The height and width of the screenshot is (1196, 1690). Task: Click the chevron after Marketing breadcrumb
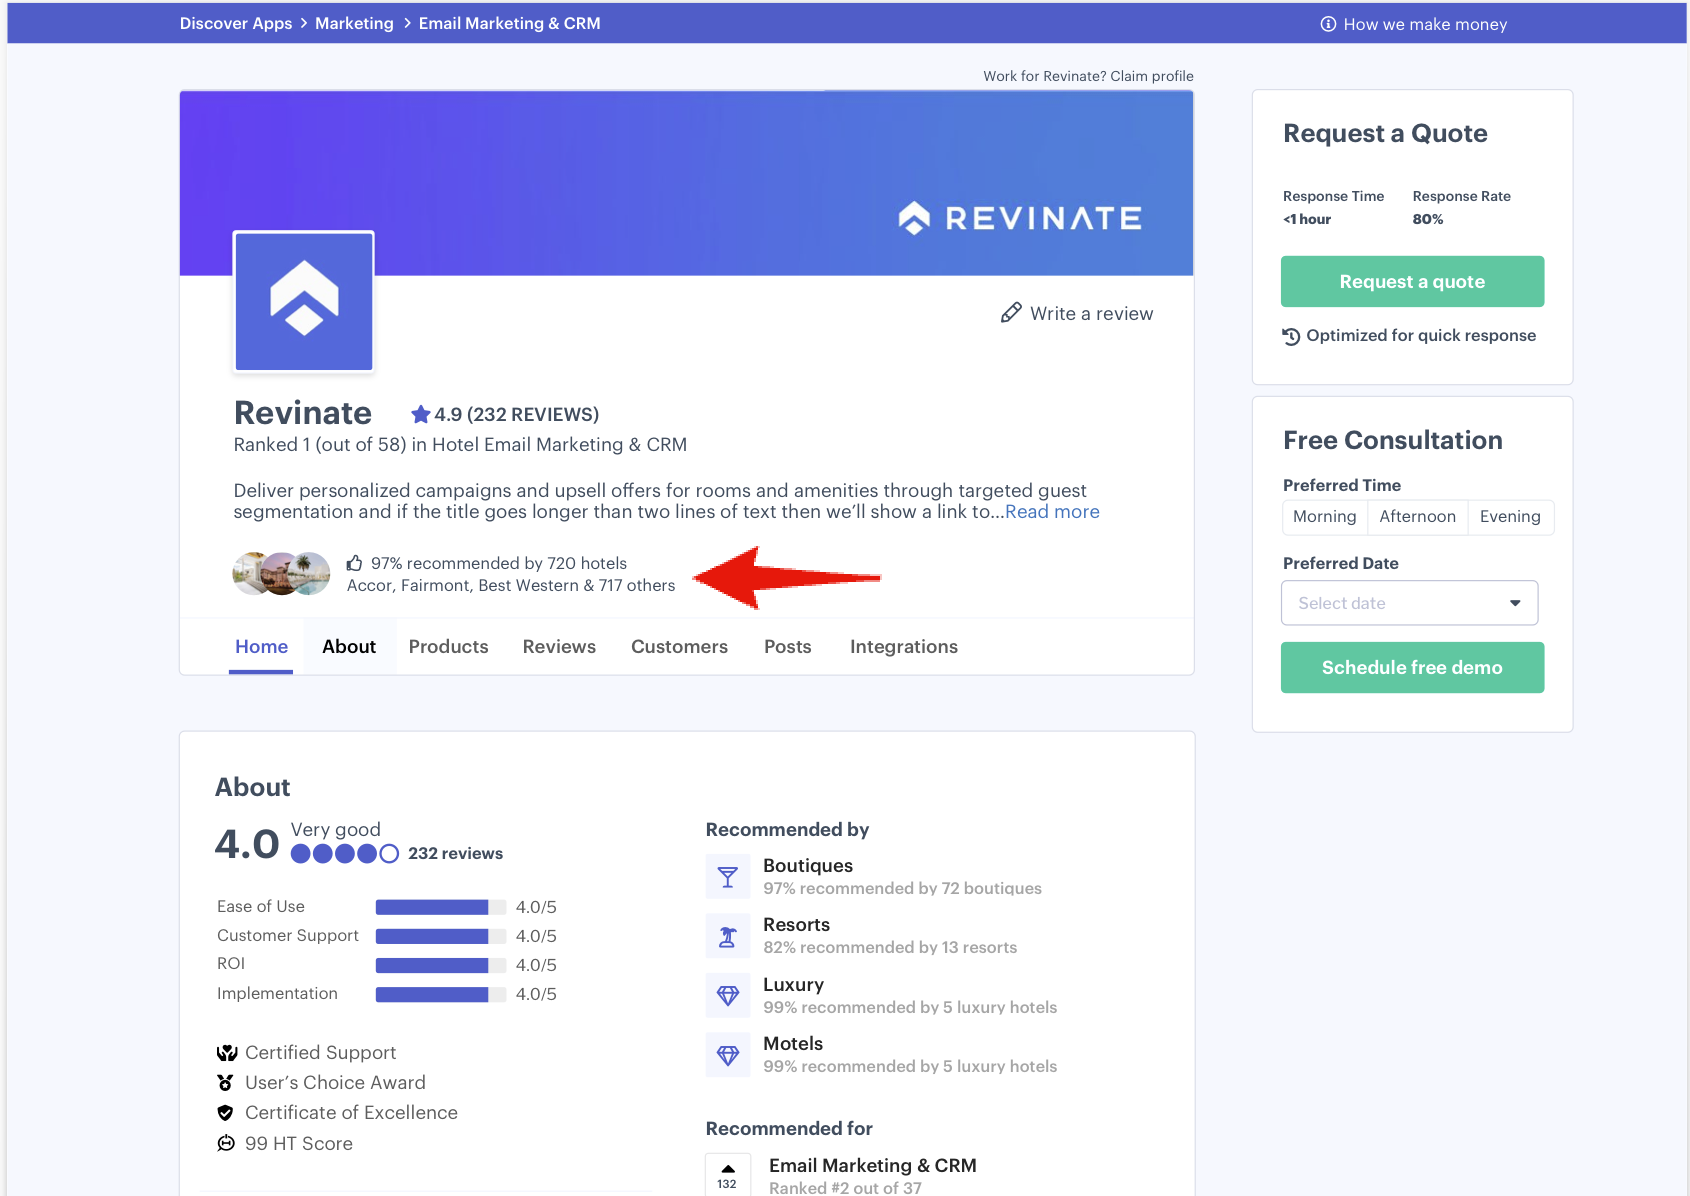click(407, 23)
